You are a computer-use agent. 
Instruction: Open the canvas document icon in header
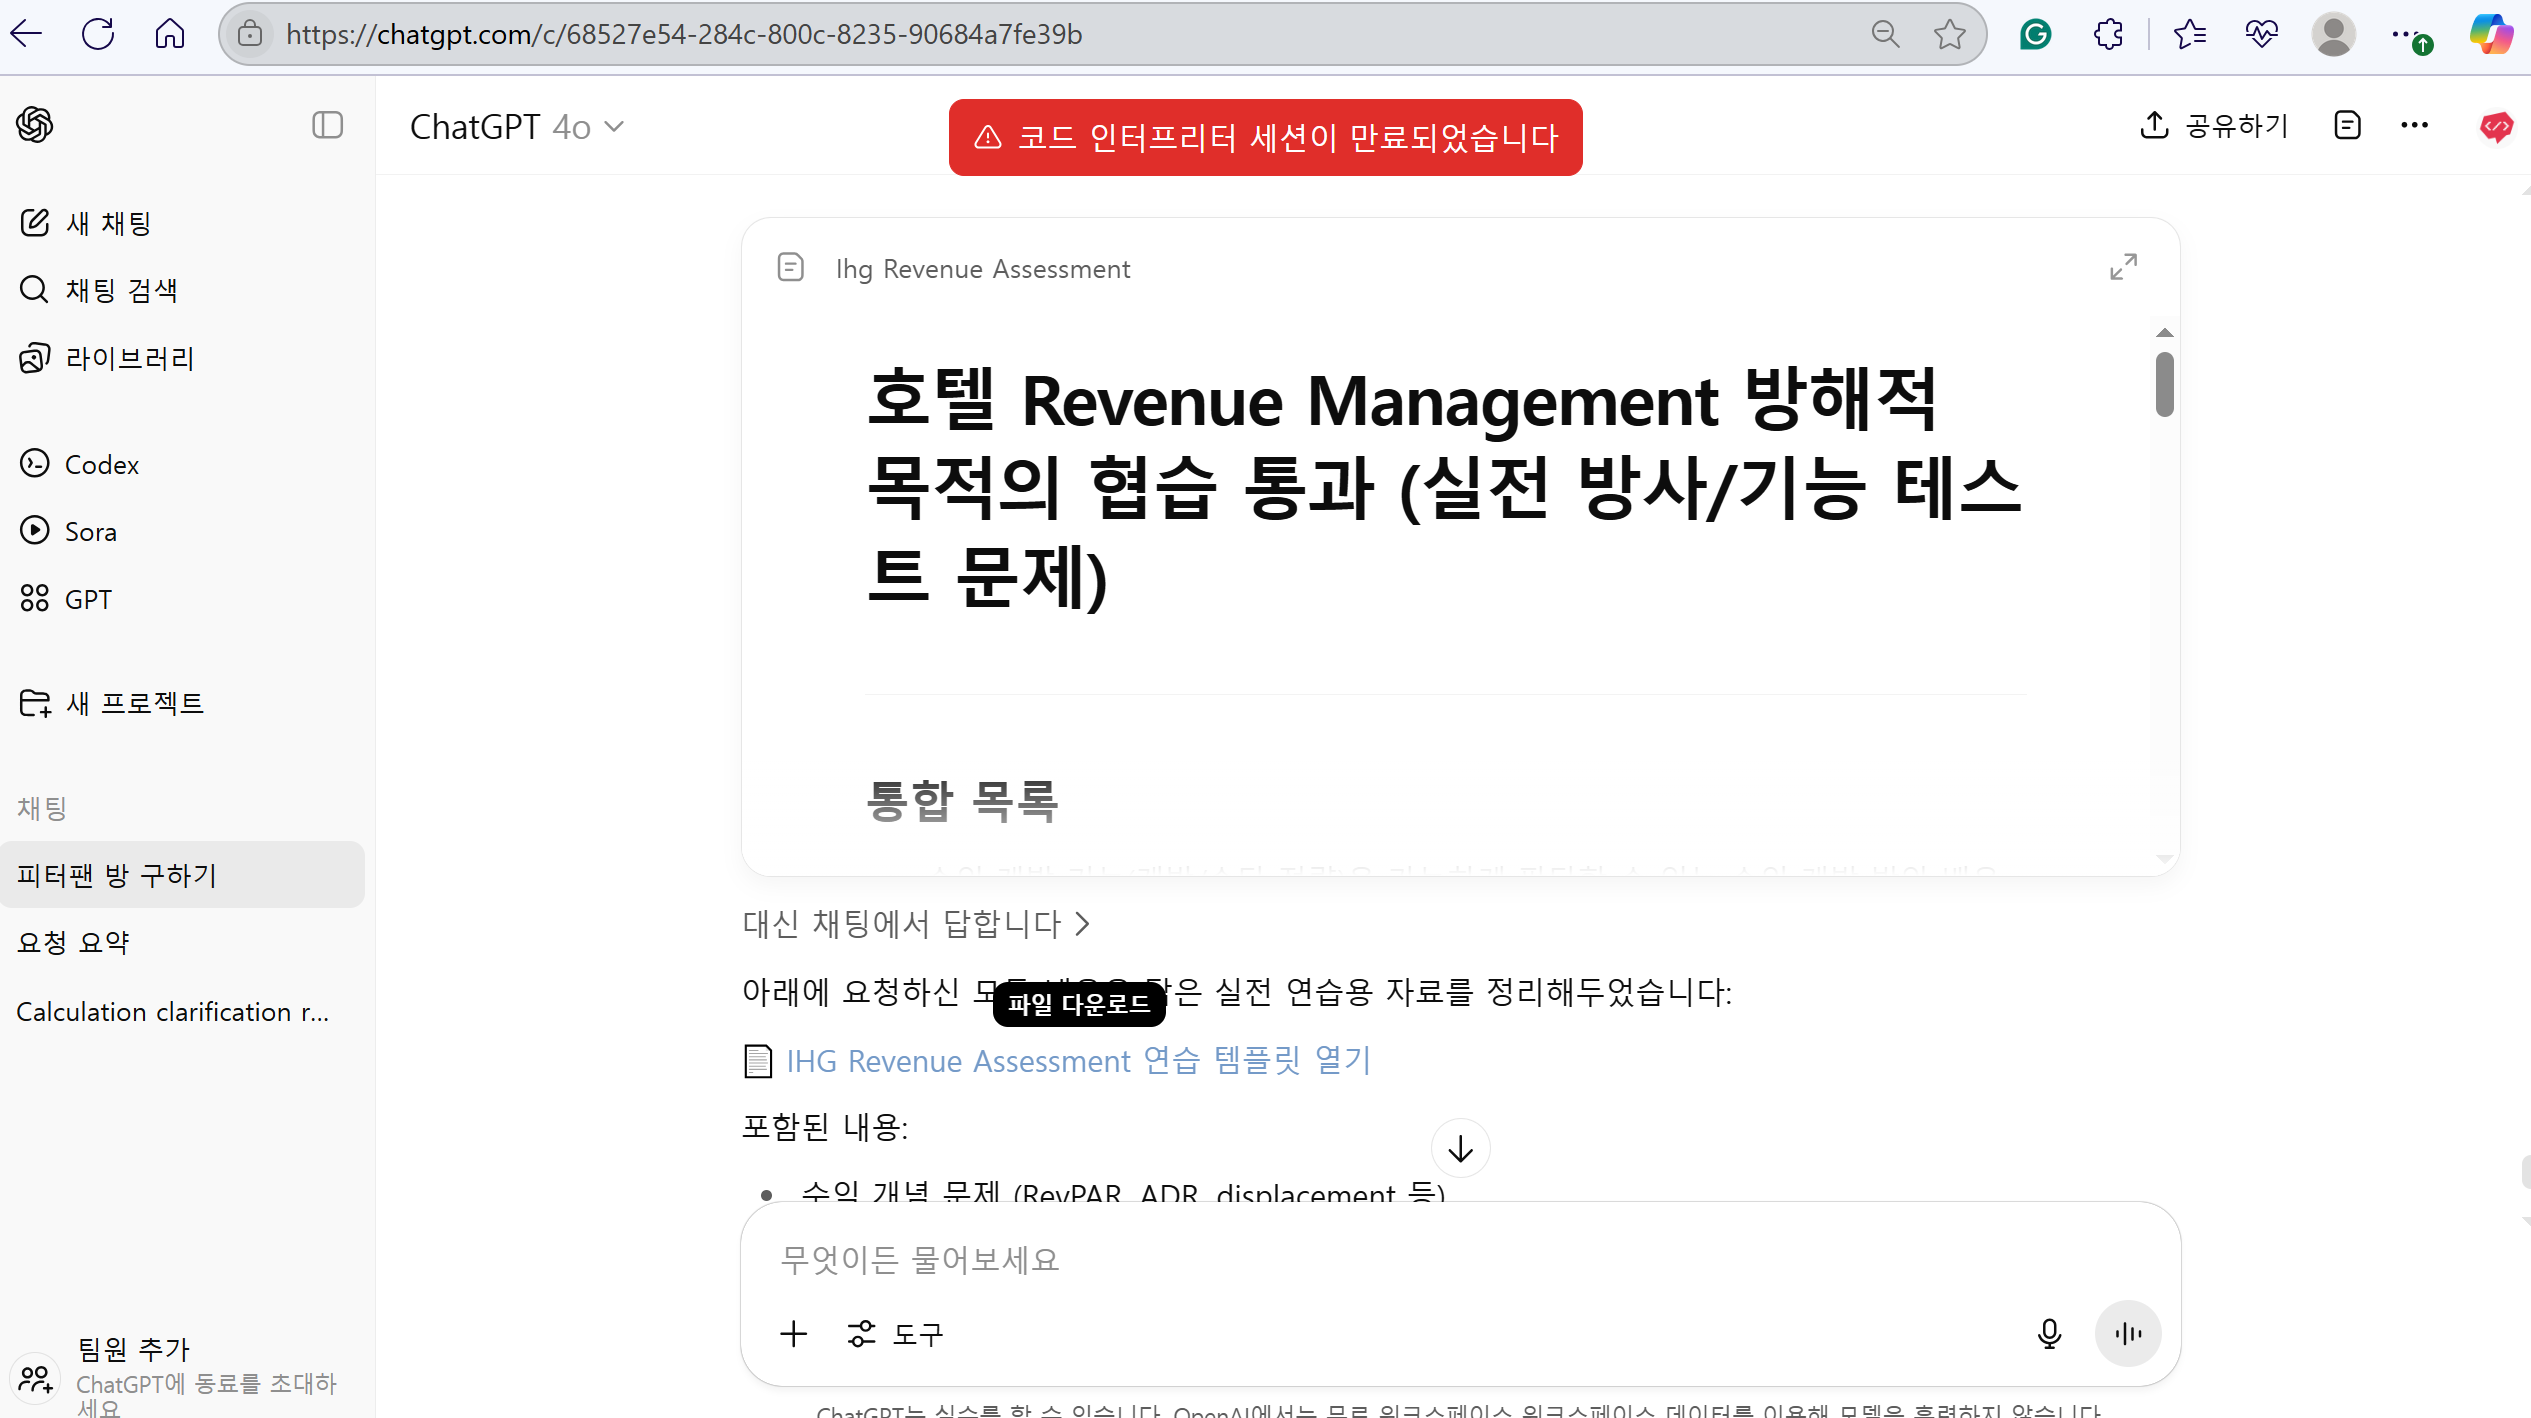(x=2347, y=125)
